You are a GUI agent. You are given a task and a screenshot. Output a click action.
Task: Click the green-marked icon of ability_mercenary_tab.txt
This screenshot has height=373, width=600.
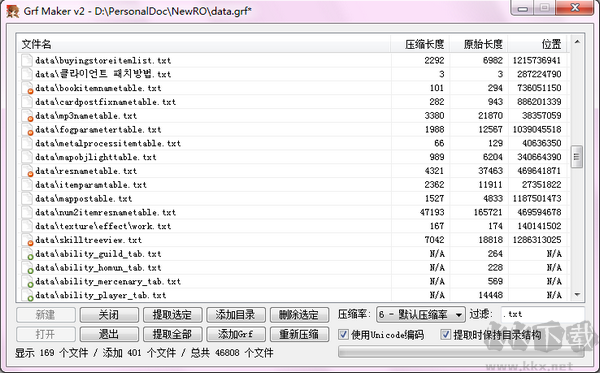(x=27, y=281)
